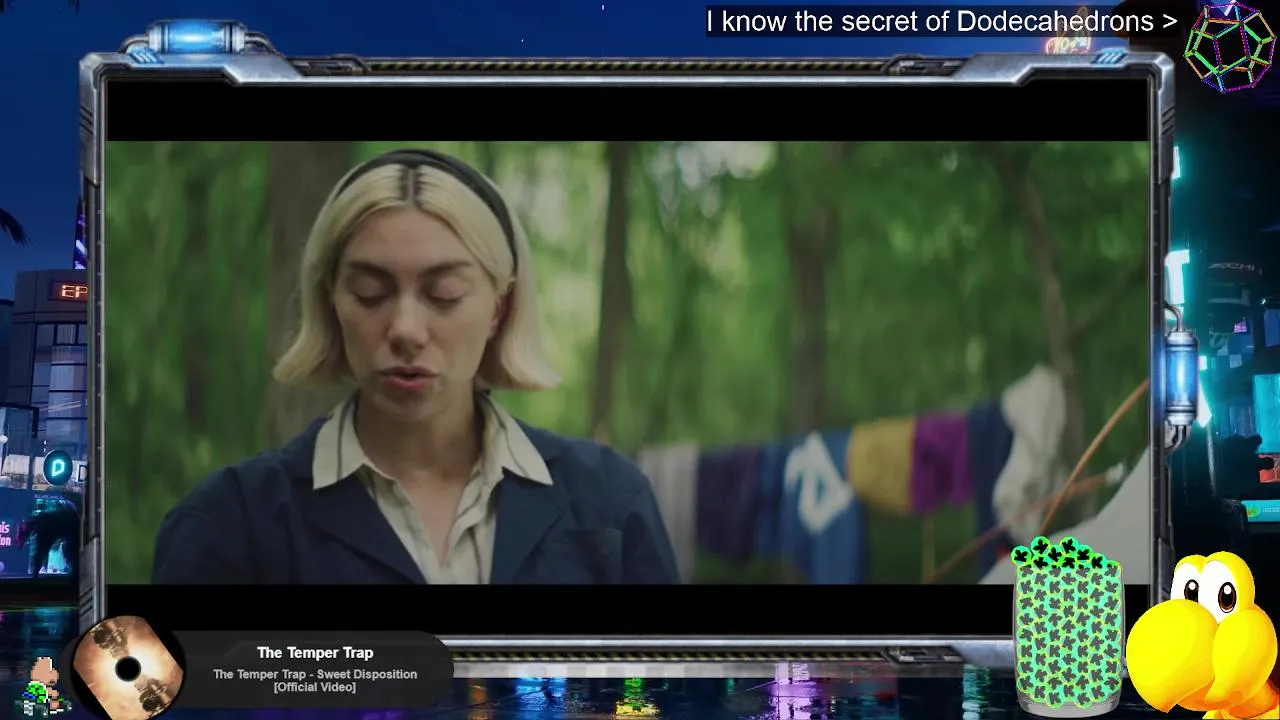Click the 'I know the secret of Dodecahedrons >' text

pyautogui.click(x=941, y=21)
